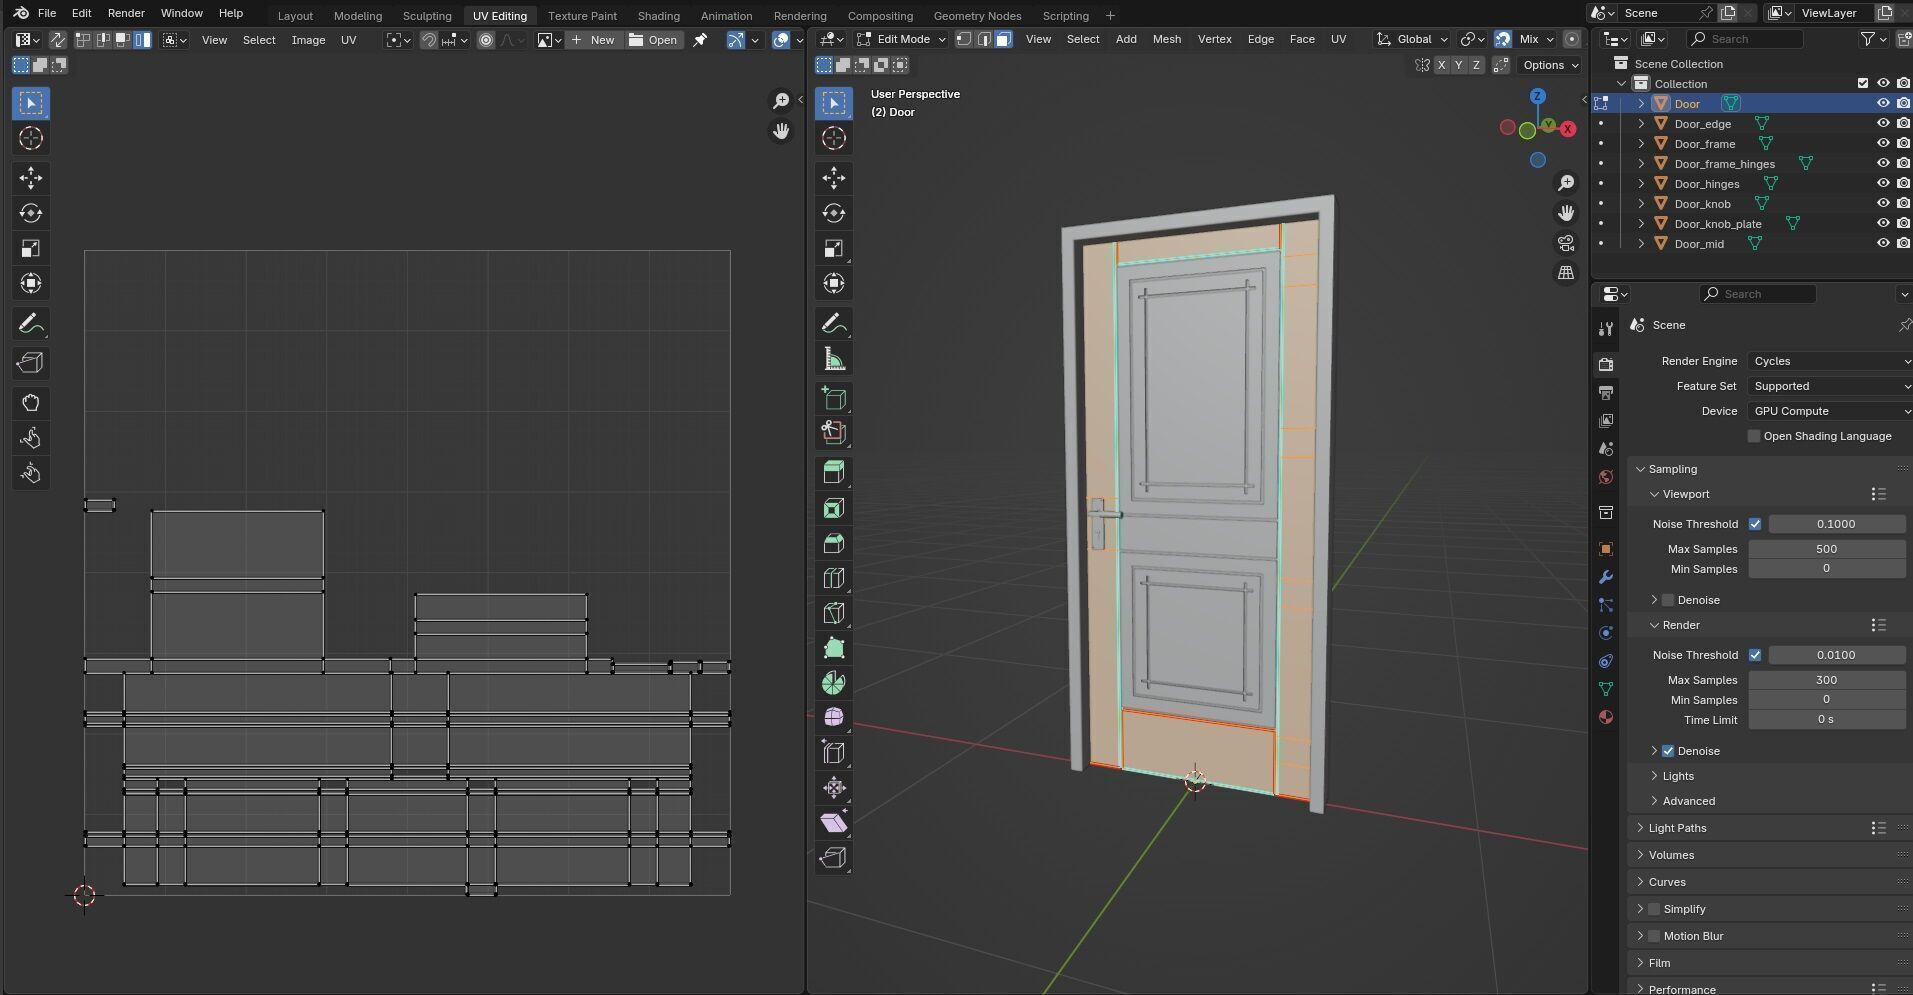Open the Feature Set dropdown

click(1830, 386)
